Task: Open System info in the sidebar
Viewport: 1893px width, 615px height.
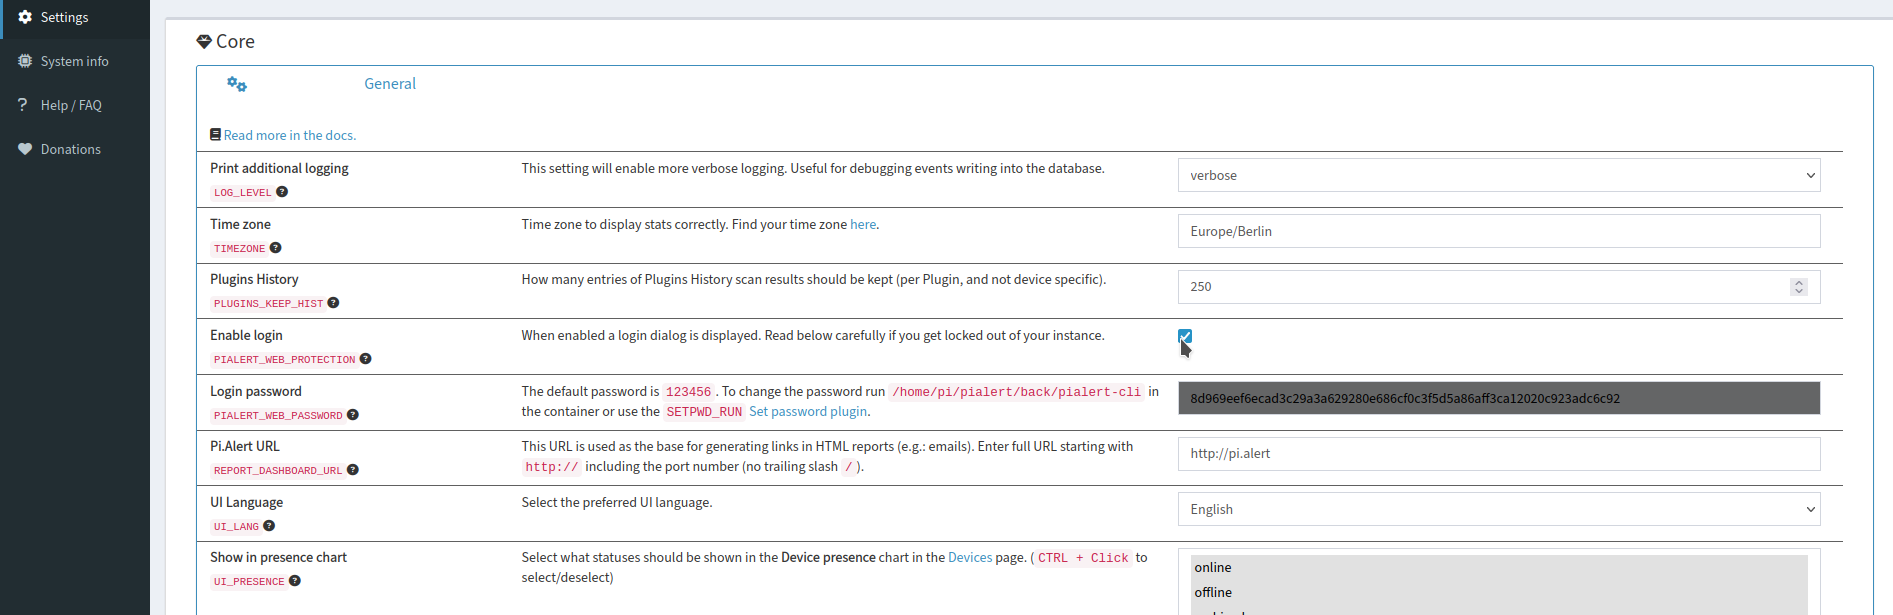Action: point(74,62)
